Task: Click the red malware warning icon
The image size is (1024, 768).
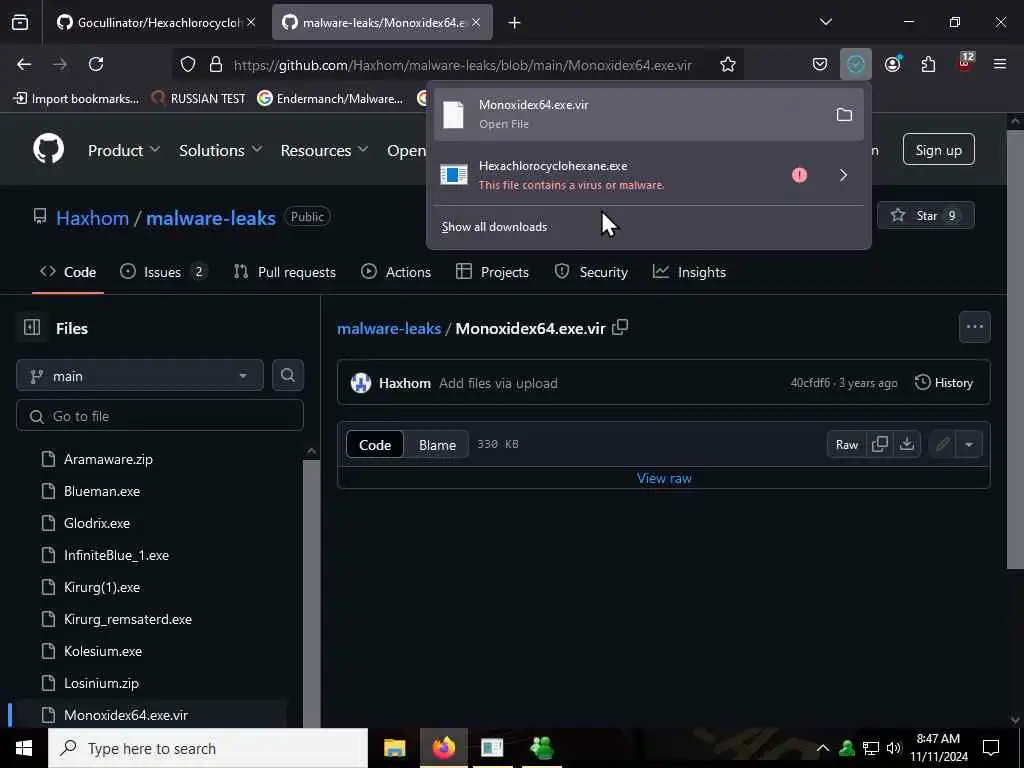Action: click(x=799, y=175)
